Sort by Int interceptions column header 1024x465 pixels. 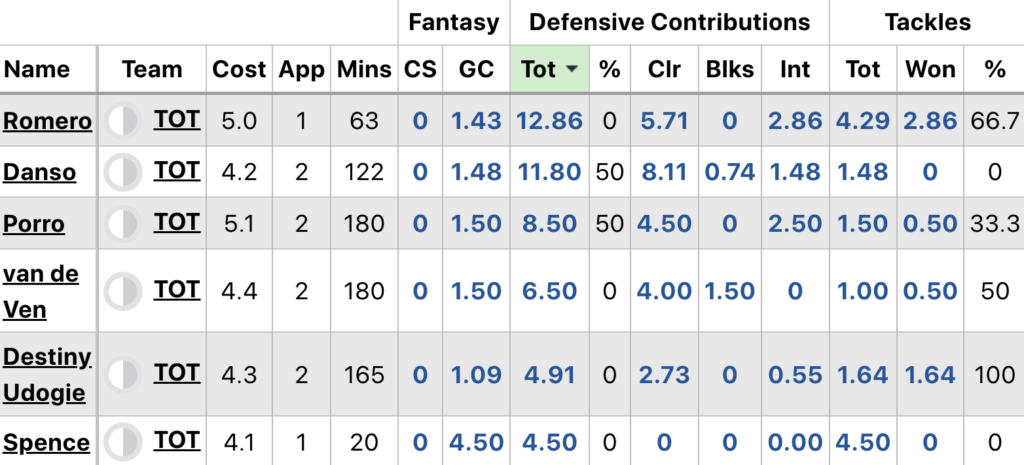795,70
